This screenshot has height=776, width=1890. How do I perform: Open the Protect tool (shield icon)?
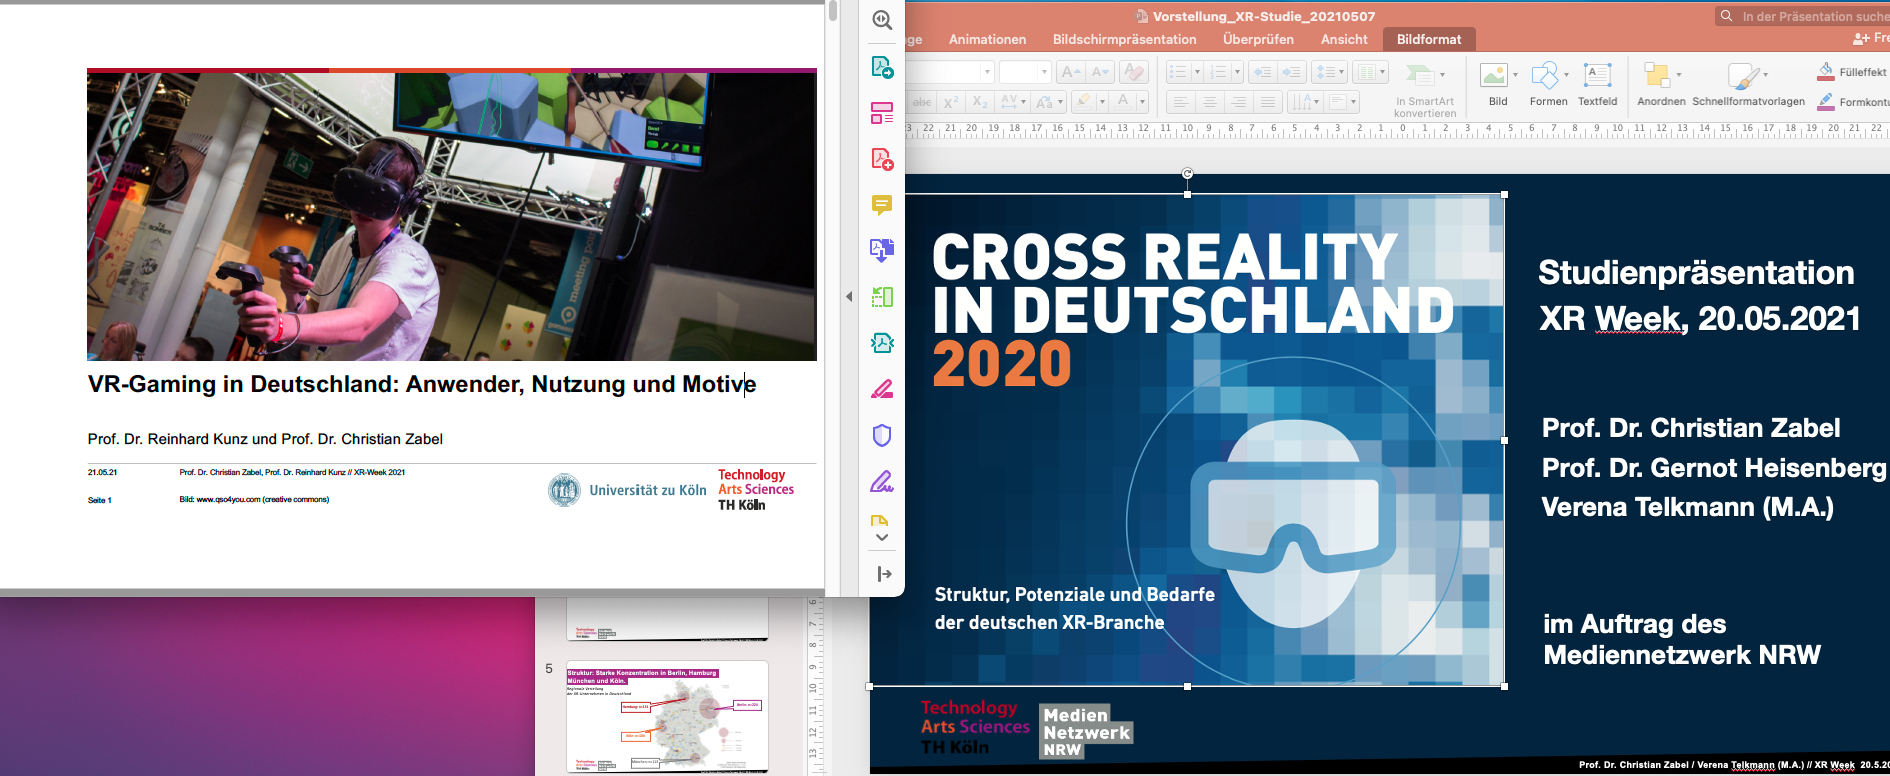(882, 435)
